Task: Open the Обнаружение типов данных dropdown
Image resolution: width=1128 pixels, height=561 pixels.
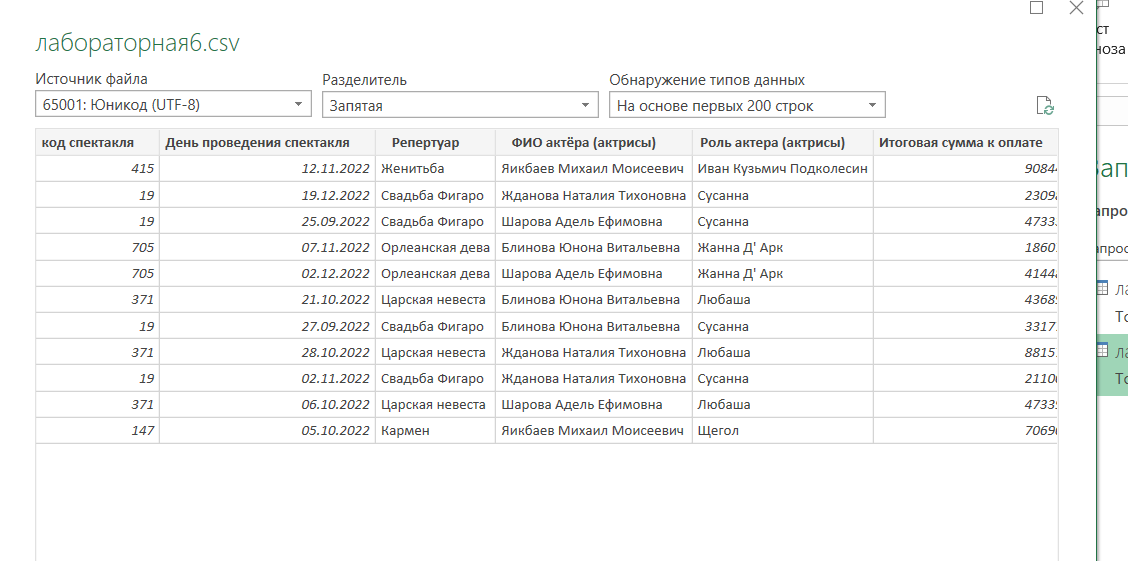Action: (747, 104)
